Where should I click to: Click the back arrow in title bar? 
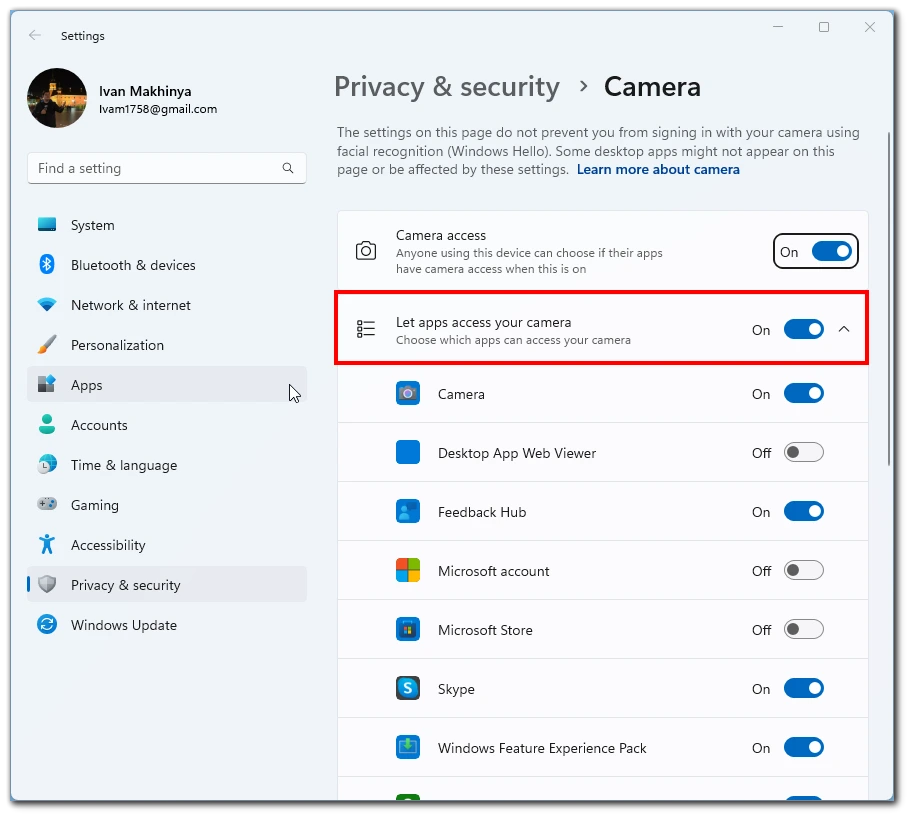click(x=35, y=35)
